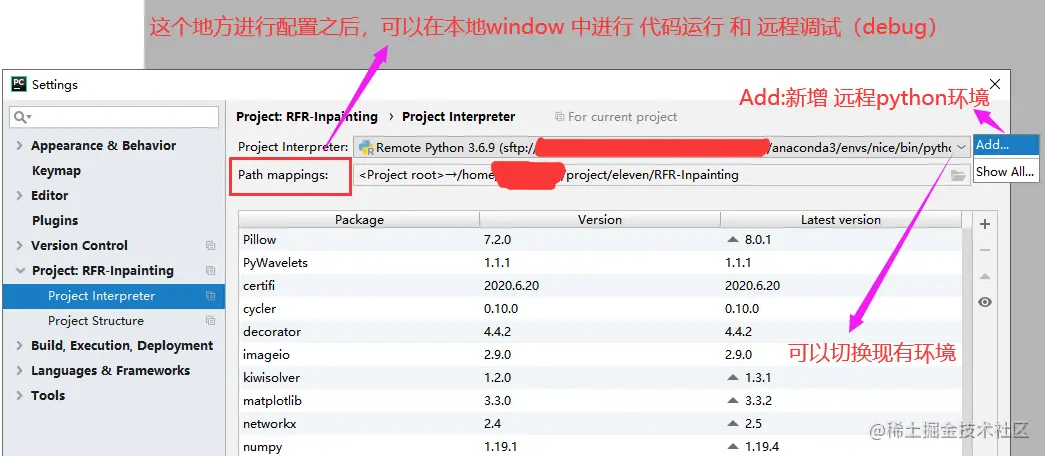
Task: Select the numpy package name
Action: (263, 447)
